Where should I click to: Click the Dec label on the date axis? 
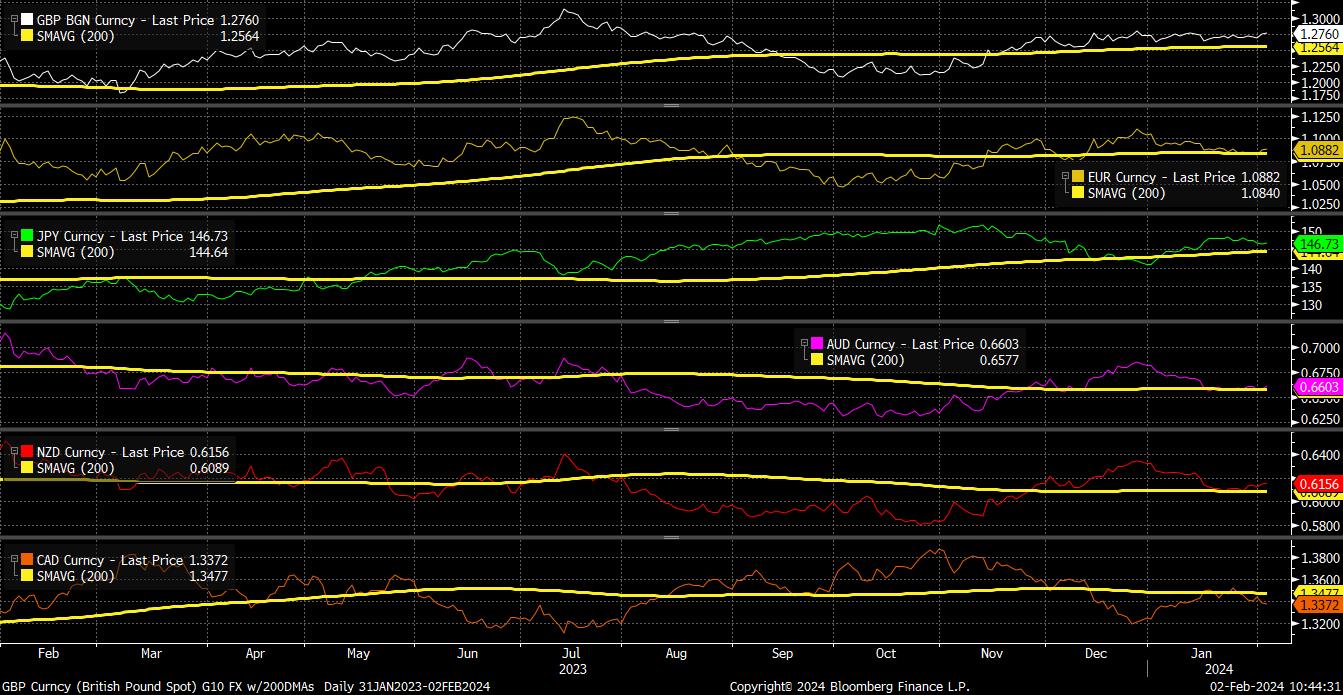click(1095, 653)
